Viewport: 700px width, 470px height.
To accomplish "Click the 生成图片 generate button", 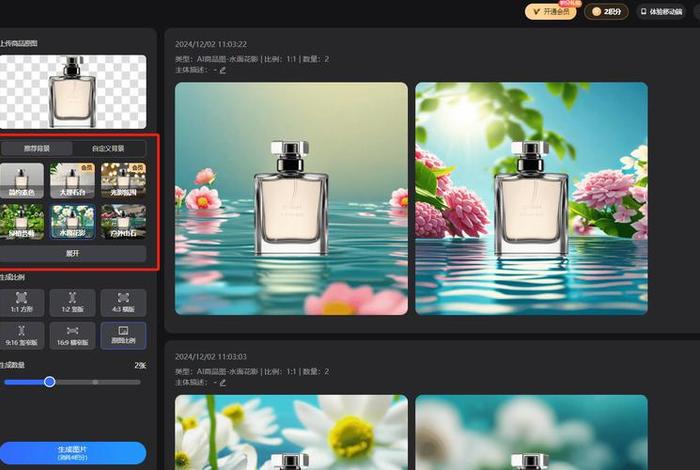I will 73,452.
